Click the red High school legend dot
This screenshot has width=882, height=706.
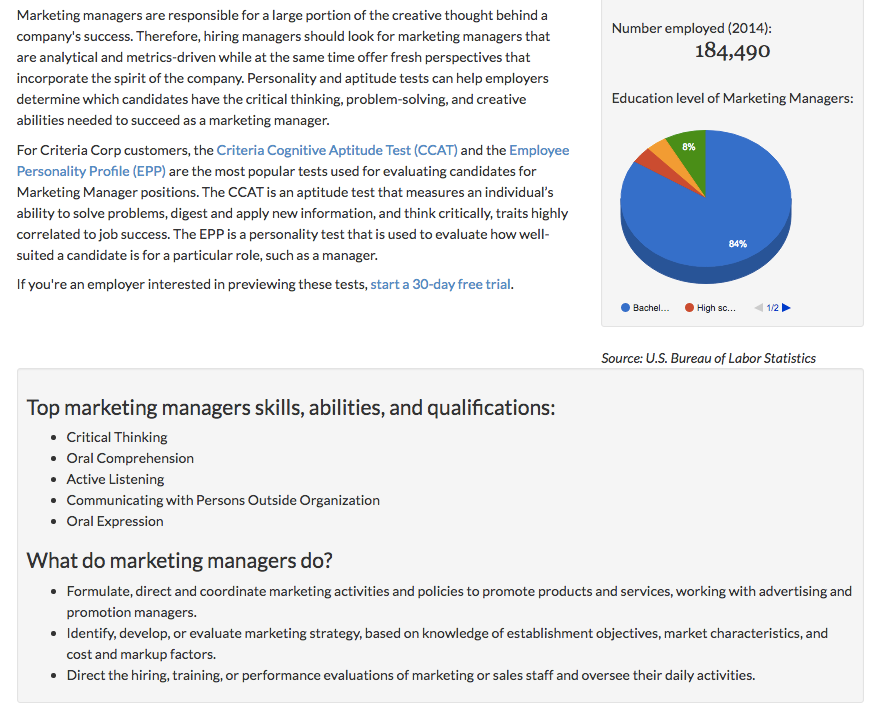pyautogui.click(x=689, y=308)
